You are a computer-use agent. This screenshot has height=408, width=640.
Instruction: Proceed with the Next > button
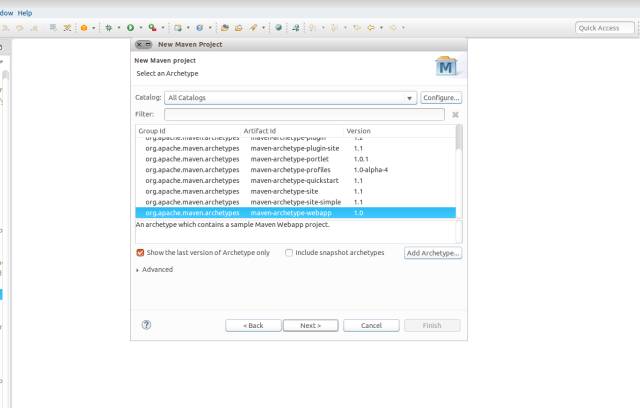pos(311,326)
